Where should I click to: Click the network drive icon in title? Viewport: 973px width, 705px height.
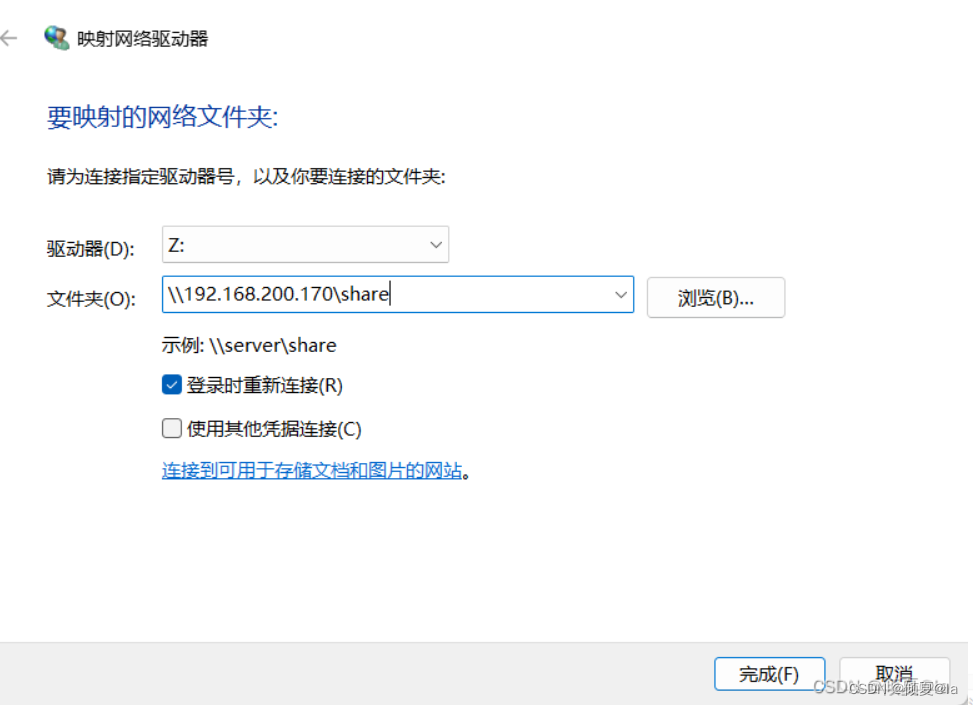(56, 38)
